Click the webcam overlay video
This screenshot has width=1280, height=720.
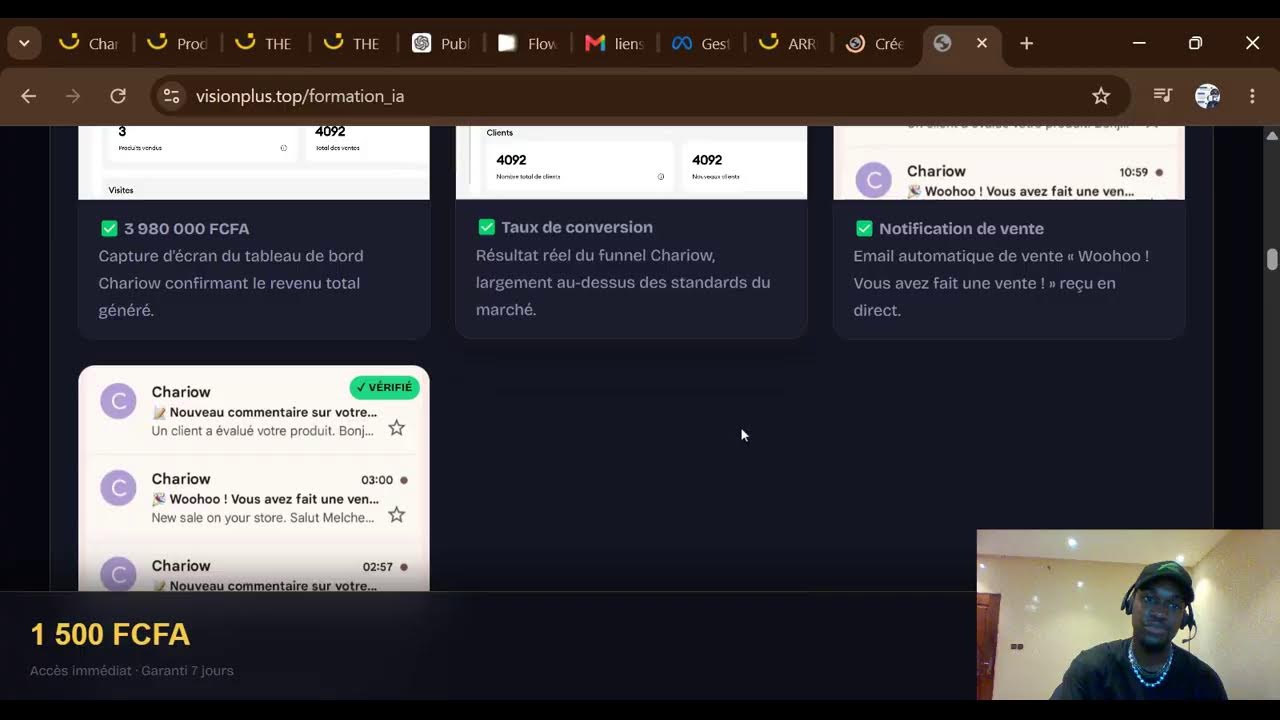point(1128,615)
